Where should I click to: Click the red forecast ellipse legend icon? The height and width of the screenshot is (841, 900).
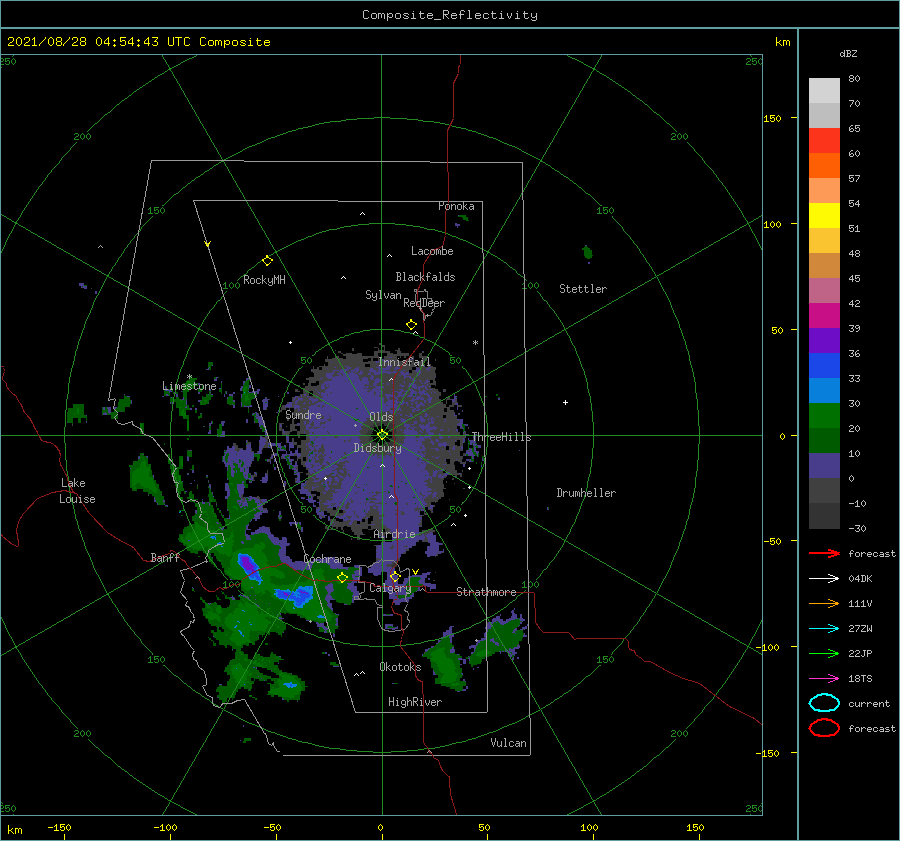click(x=824, y=728)
